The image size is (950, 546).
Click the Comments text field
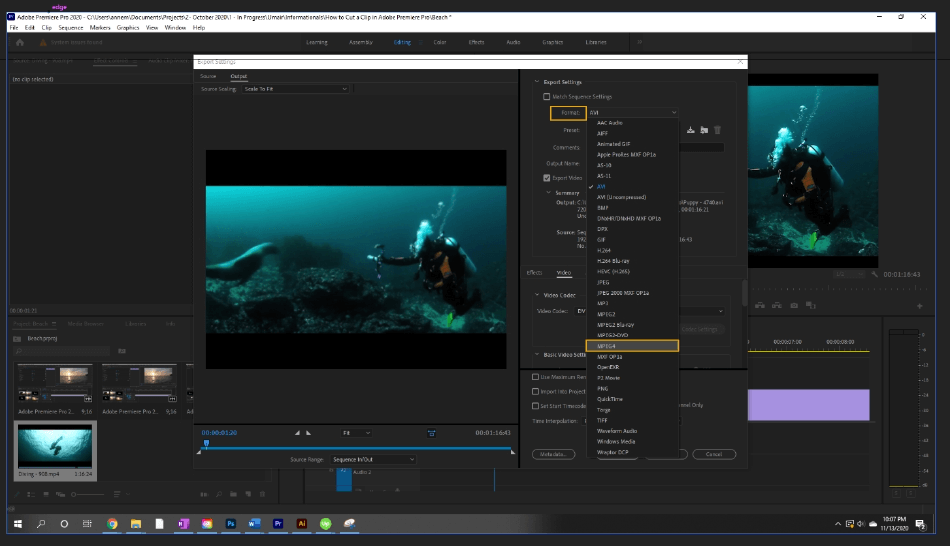(702, 147)
